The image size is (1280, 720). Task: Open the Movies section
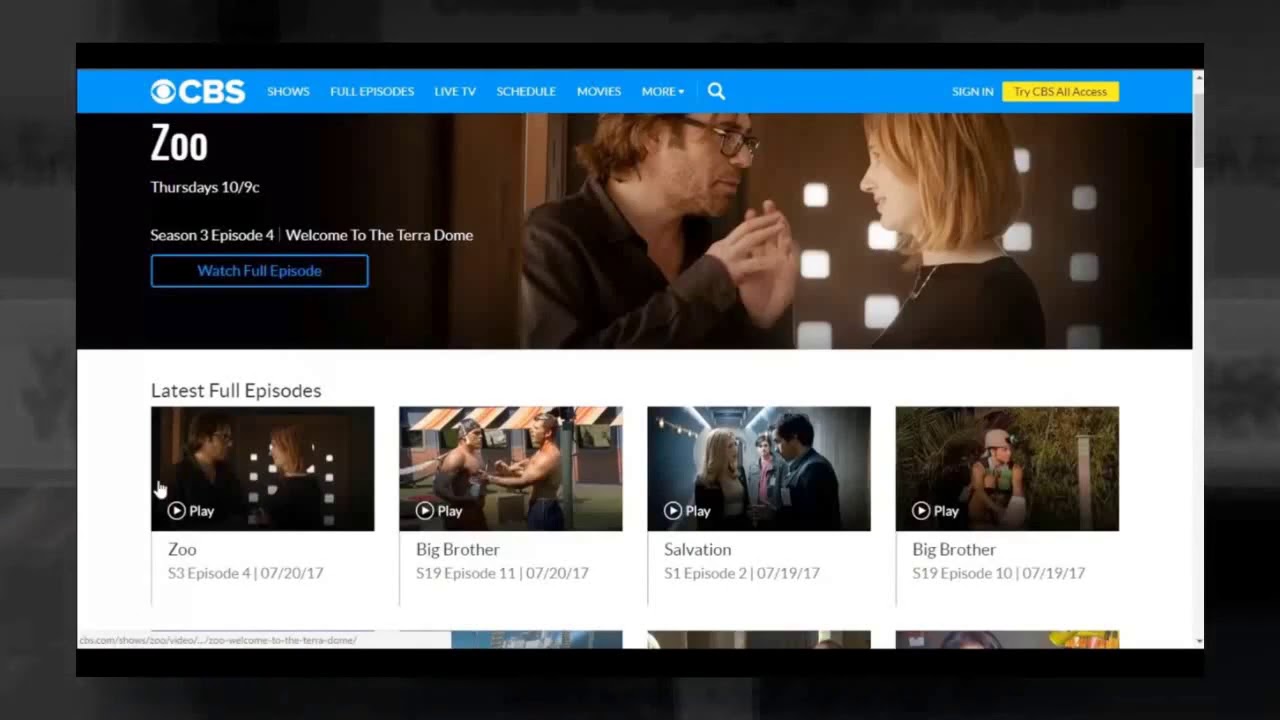(x=599, y=91)
